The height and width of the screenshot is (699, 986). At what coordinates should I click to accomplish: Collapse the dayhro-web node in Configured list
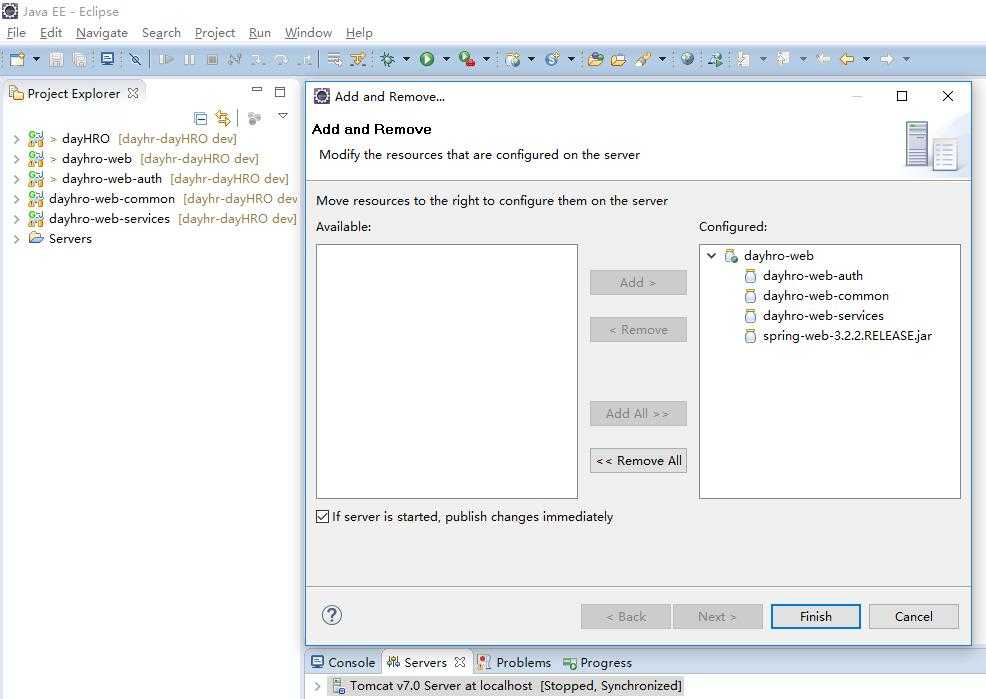point(711,256)
